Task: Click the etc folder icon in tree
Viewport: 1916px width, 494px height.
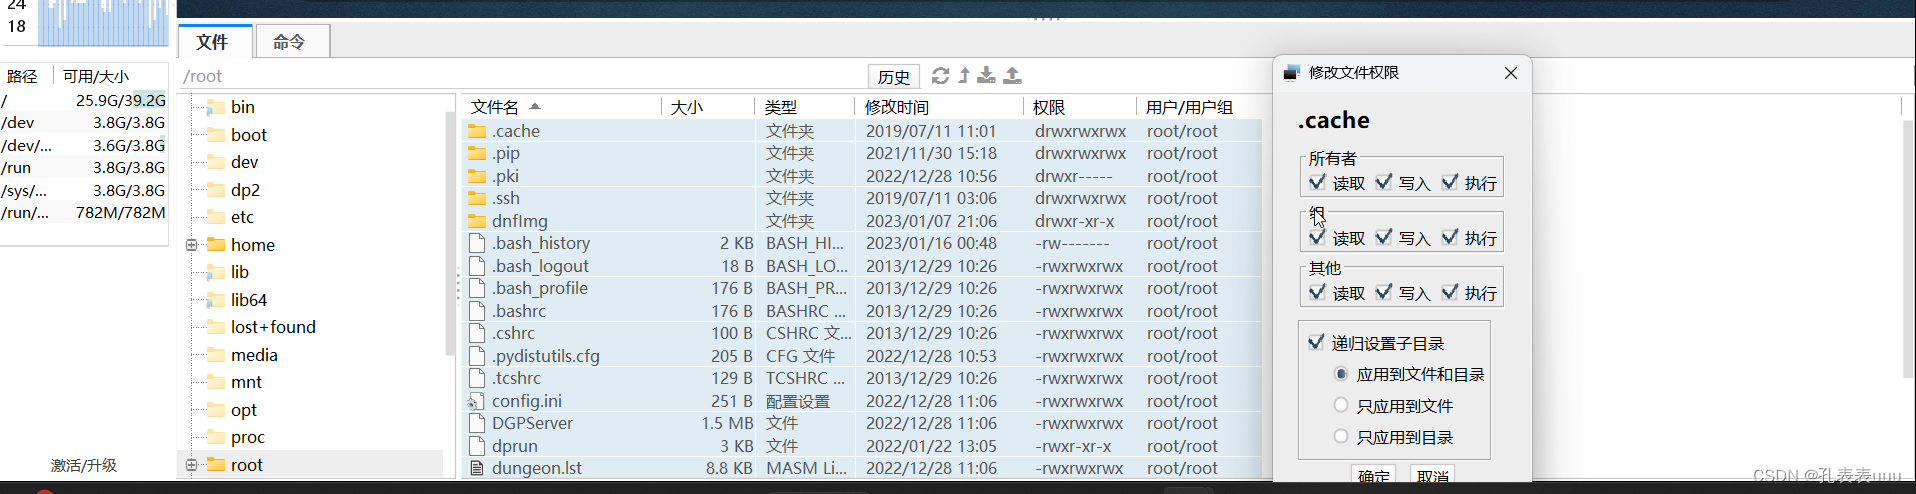Action: point(215,217)
